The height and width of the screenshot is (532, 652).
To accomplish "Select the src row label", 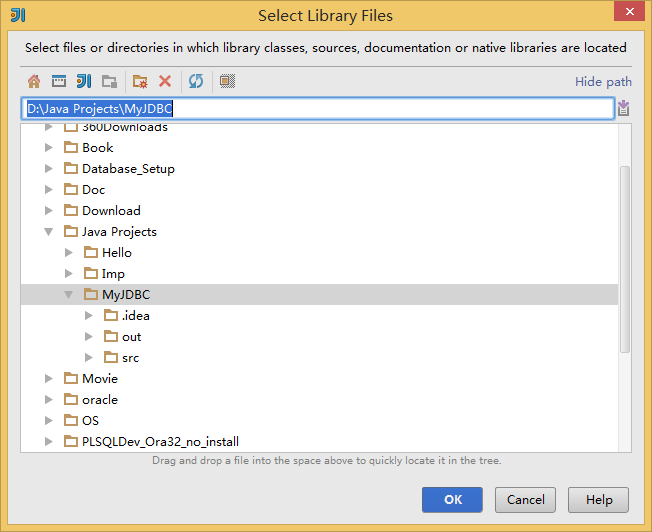I will (131, 358).
